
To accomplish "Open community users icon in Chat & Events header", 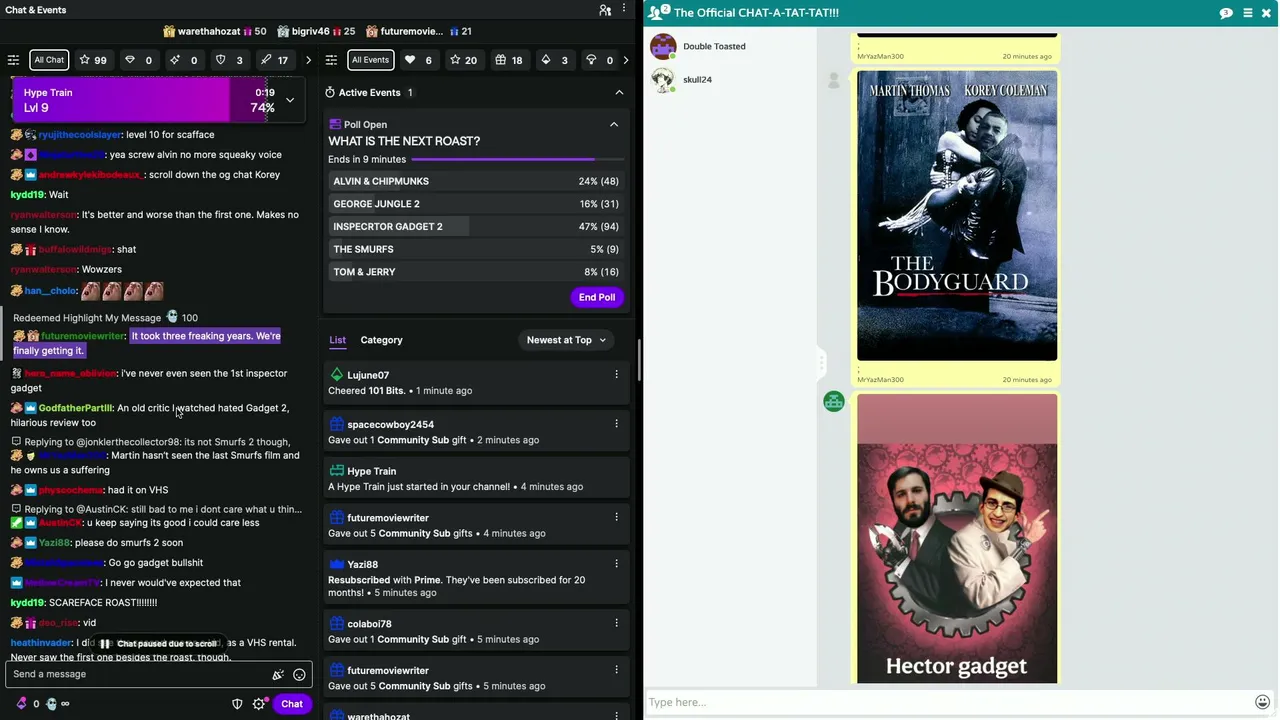I will 605,10.
